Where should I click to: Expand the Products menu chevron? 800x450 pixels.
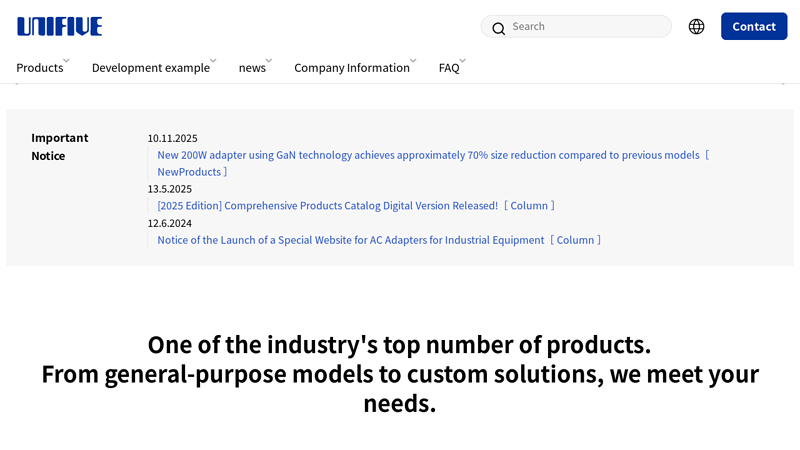[x=67, y=61]
